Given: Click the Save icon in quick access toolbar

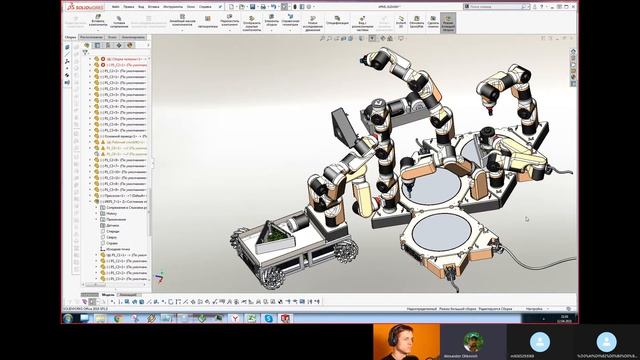Looking at the screenshot, I should [253, 7].
